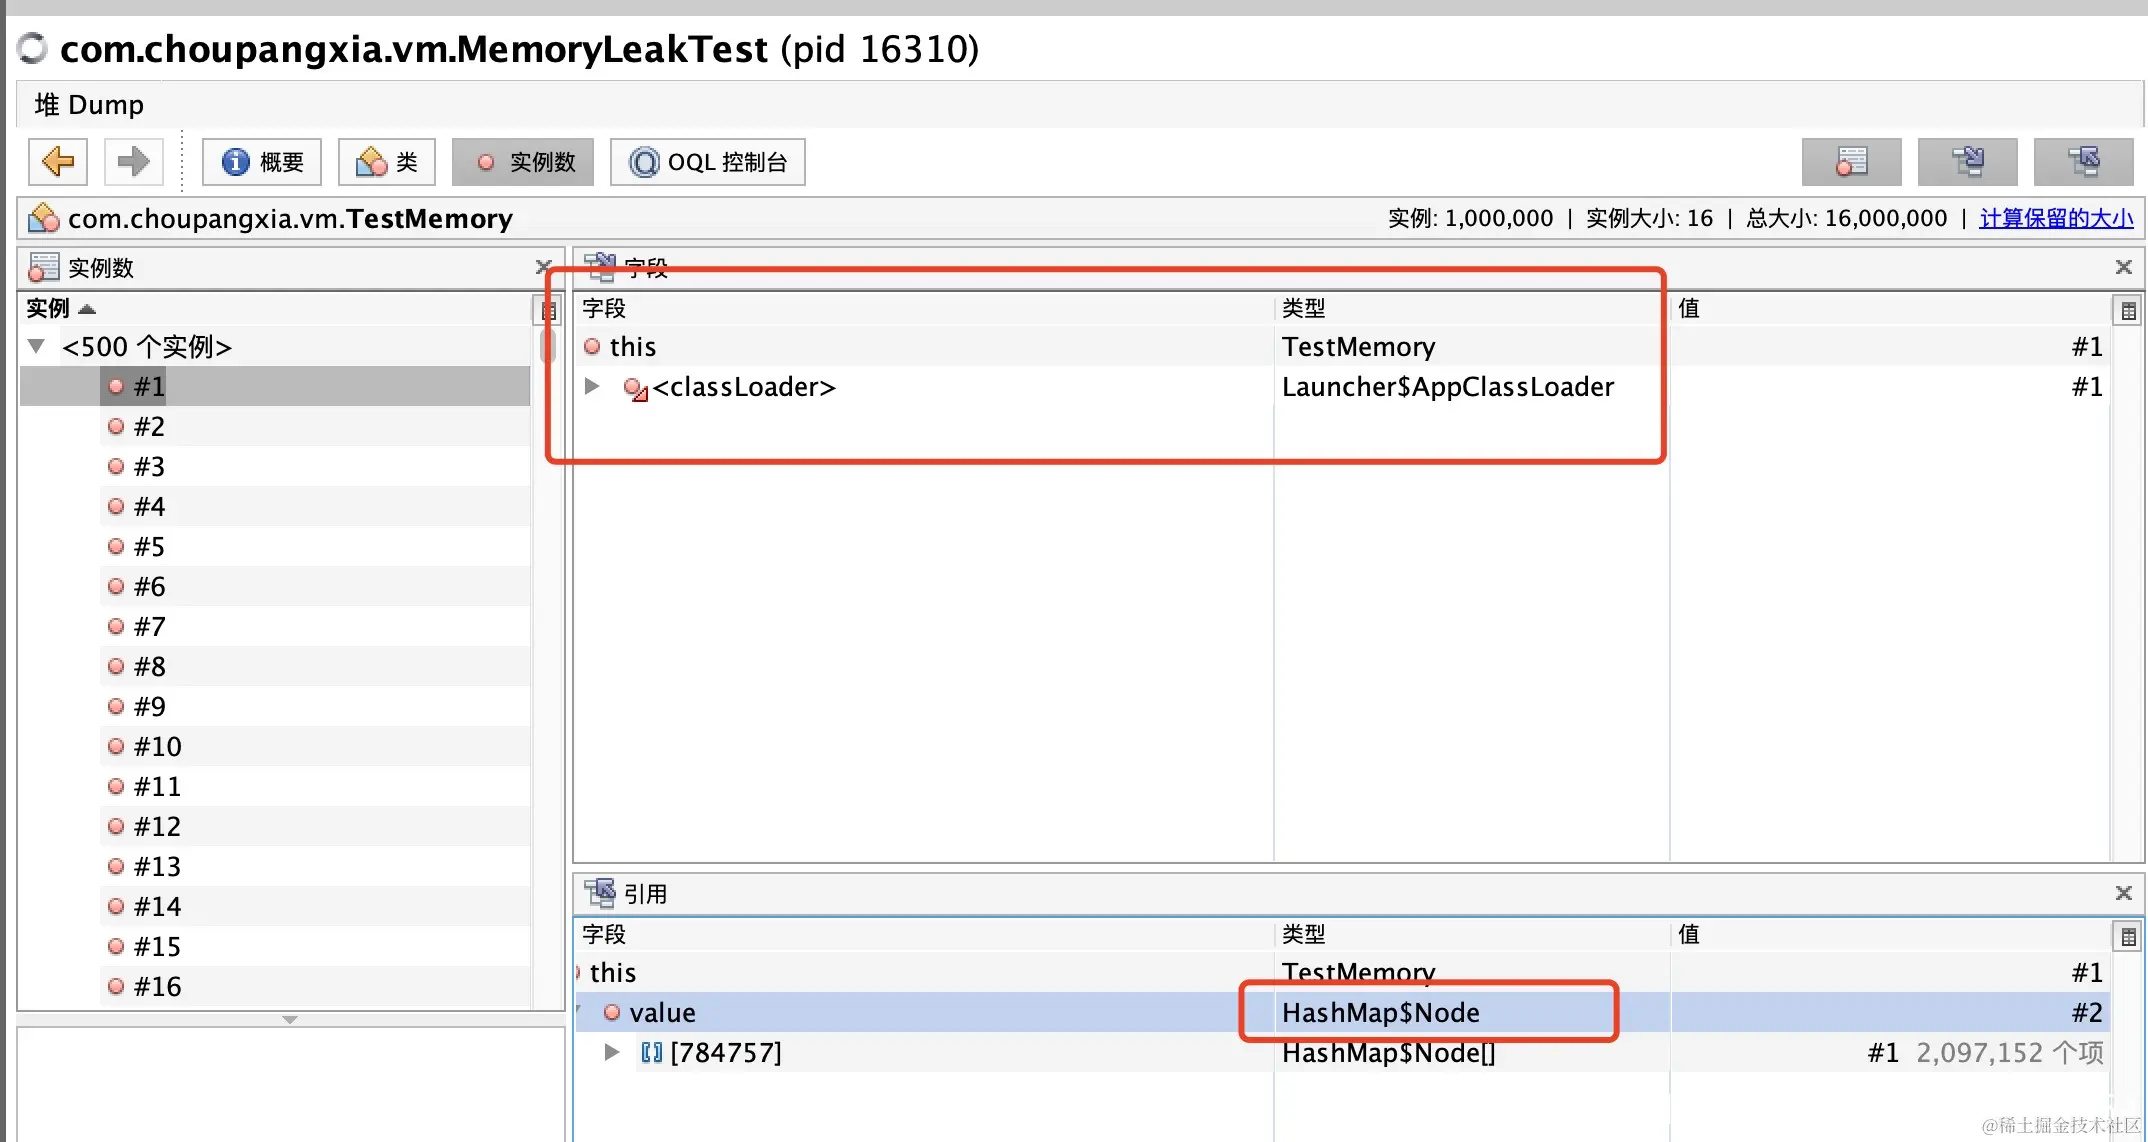The height and width of the screenshot is (1142, 2148).
Task: Select instance #7 in the list
Action: pos(150,626)
